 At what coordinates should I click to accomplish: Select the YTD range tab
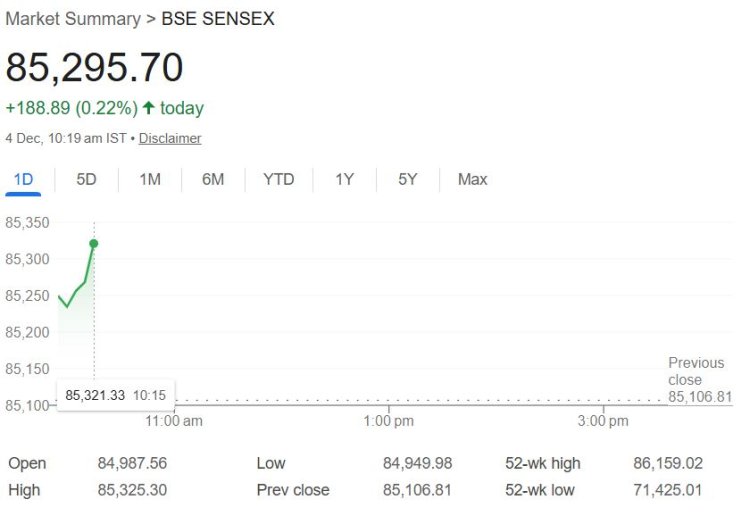[278, 179]
